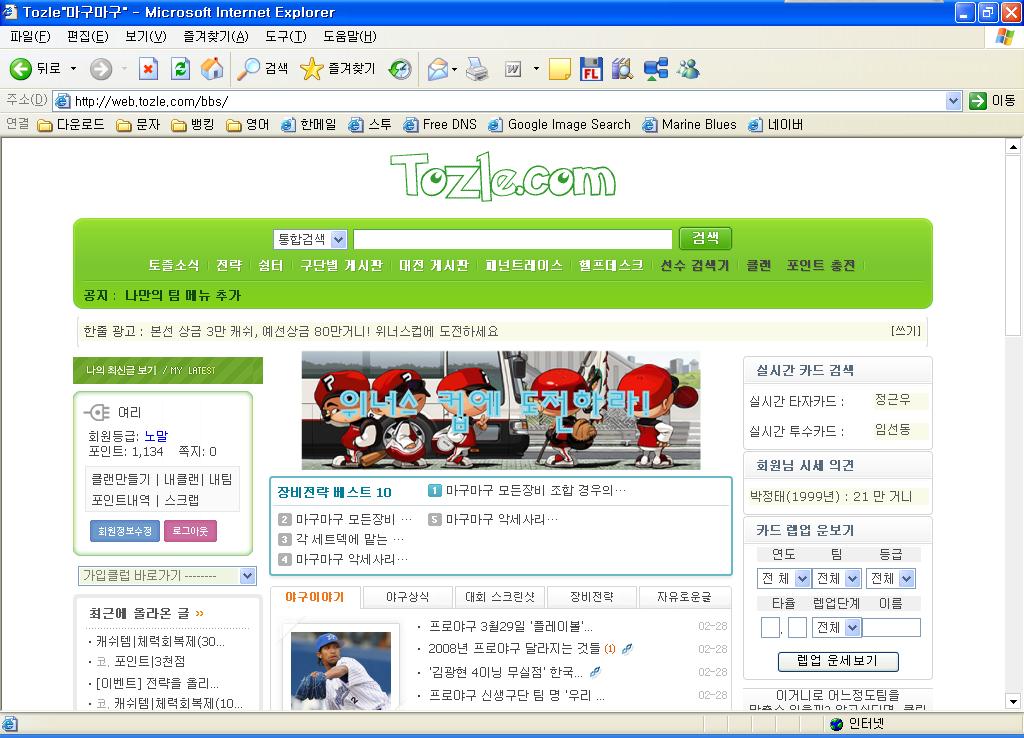Screen dimensions: 1024x738
Task: Open the 네이버 favorite link
Action: click(776, 125)
